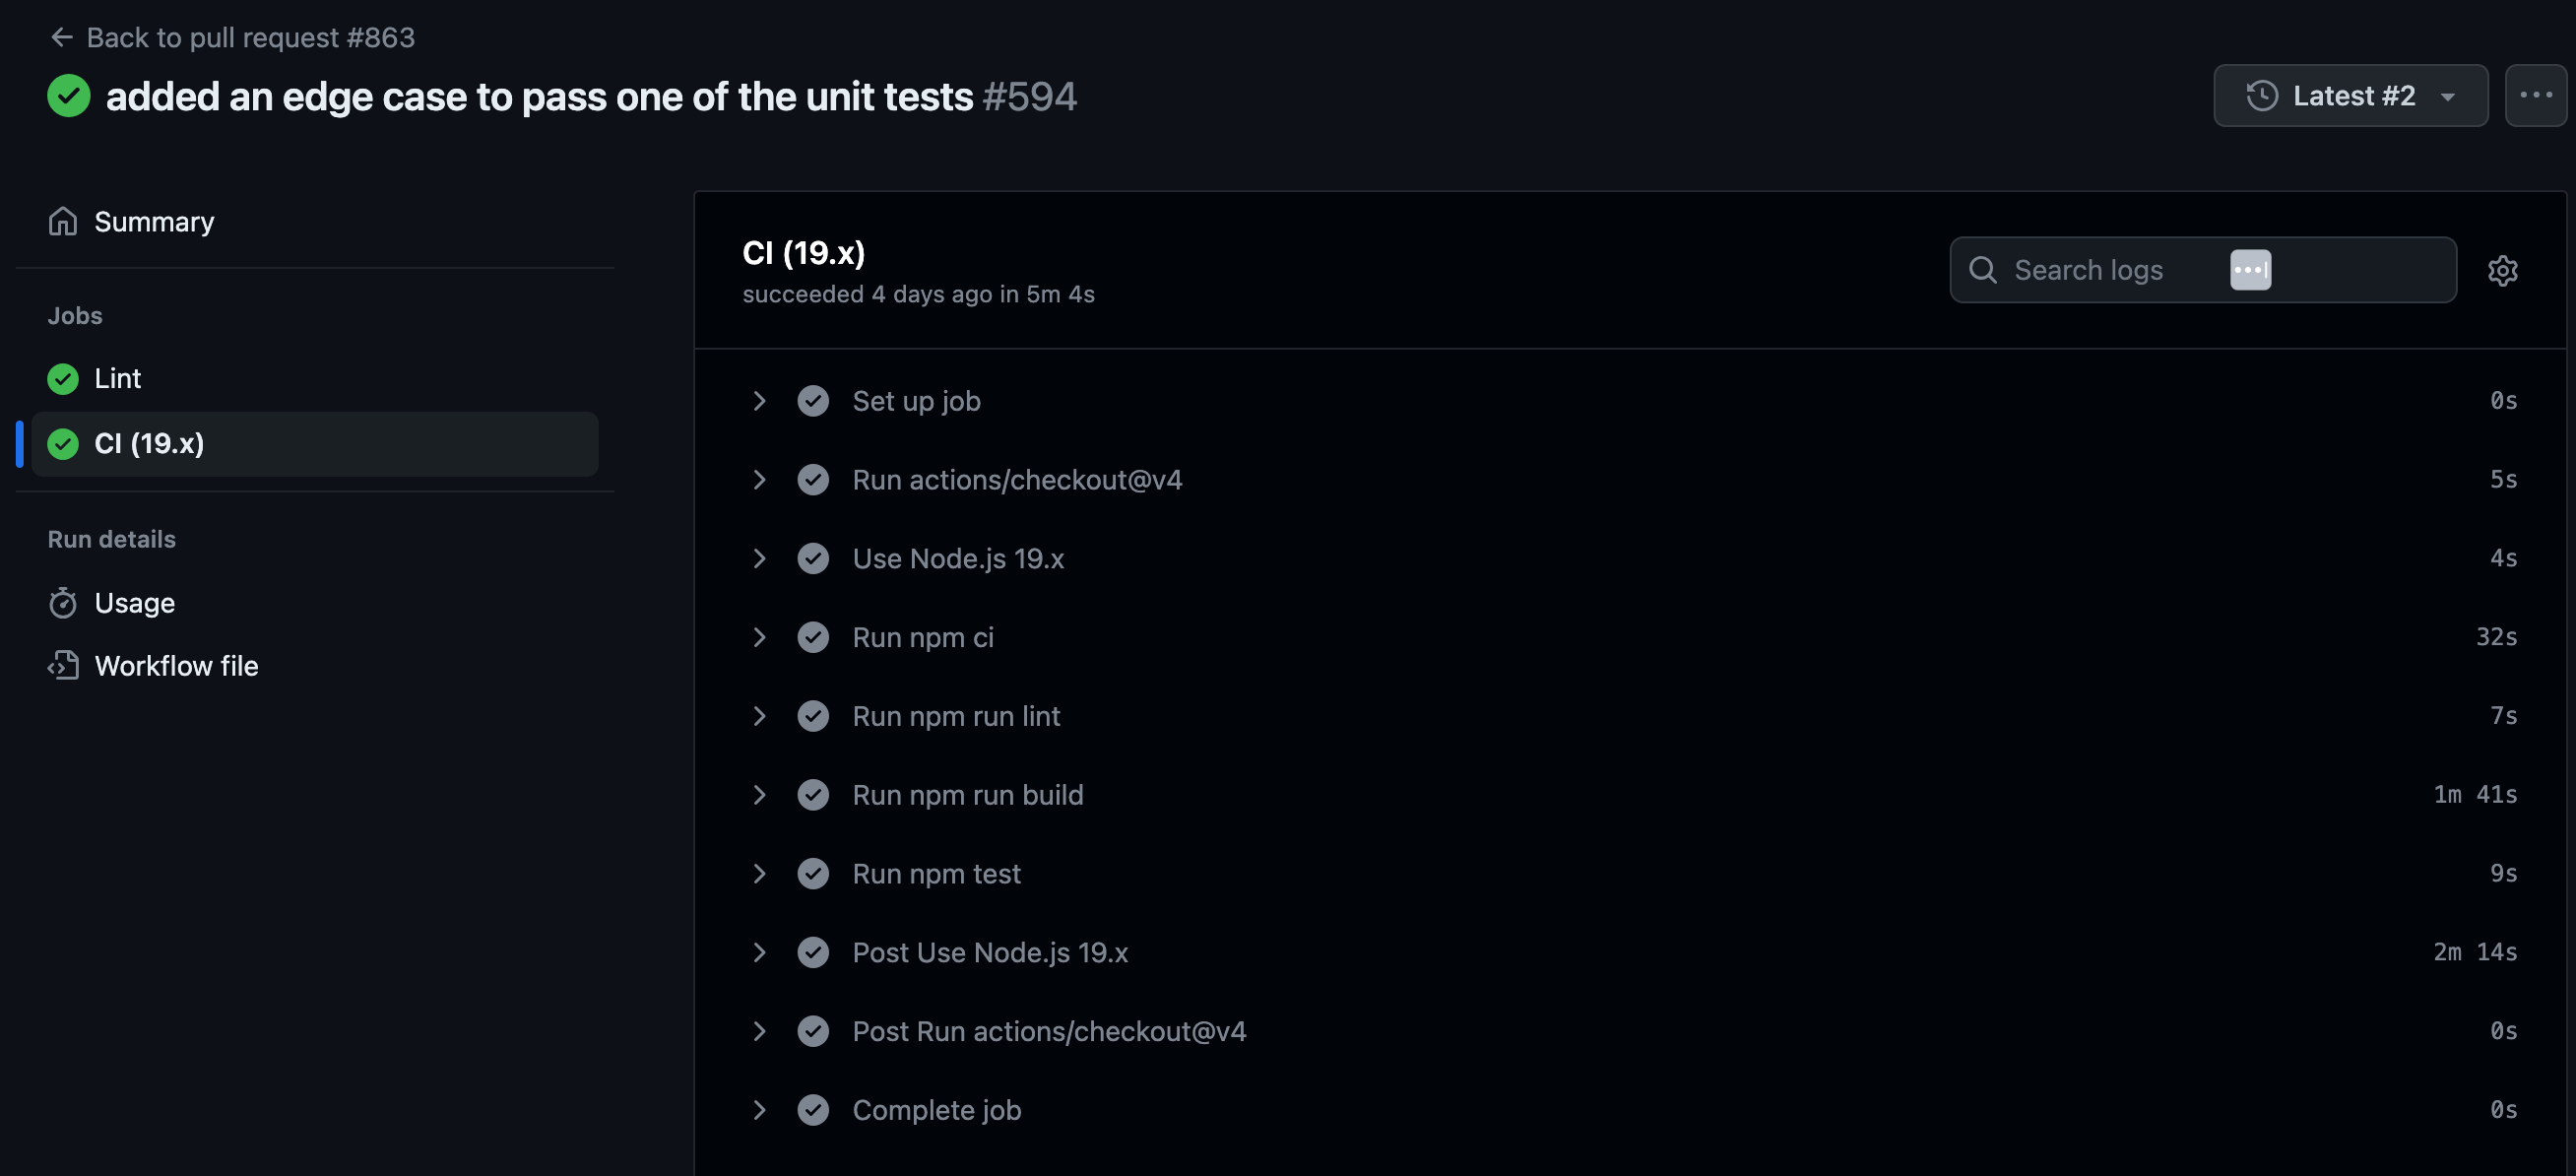This screenshot has height=1176, width=2576.
Task: Click the Lint job success checkmark icon
Action: tap(63, 379)
